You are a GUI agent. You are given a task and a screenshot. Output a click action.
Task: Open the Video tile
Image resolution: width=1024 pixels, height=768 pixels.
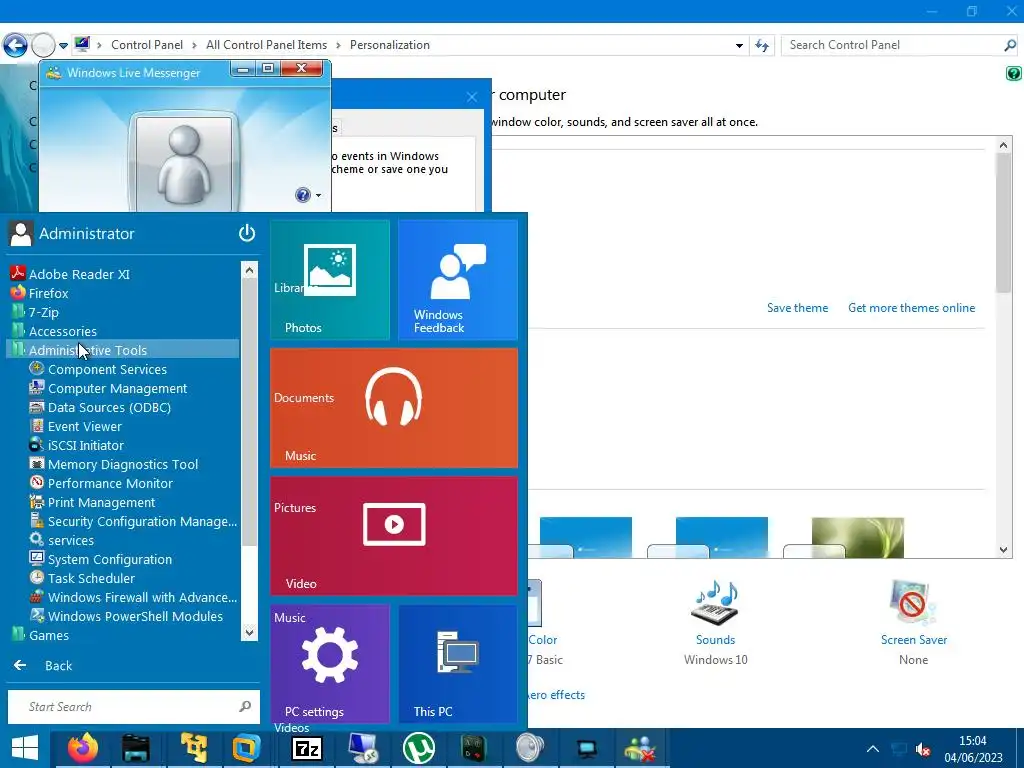(394, 536)
